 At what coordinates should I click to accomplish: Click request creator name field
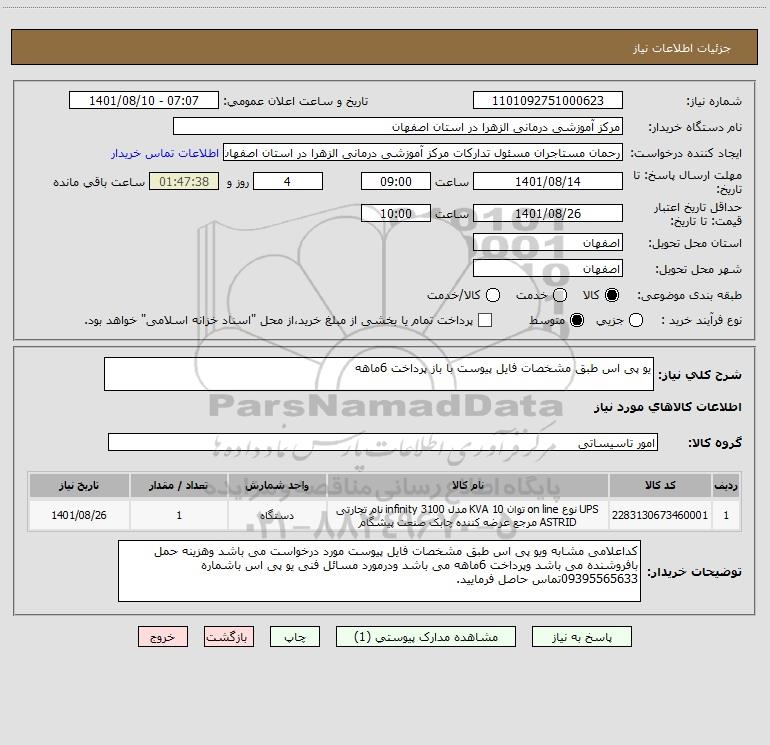point(423,153)
